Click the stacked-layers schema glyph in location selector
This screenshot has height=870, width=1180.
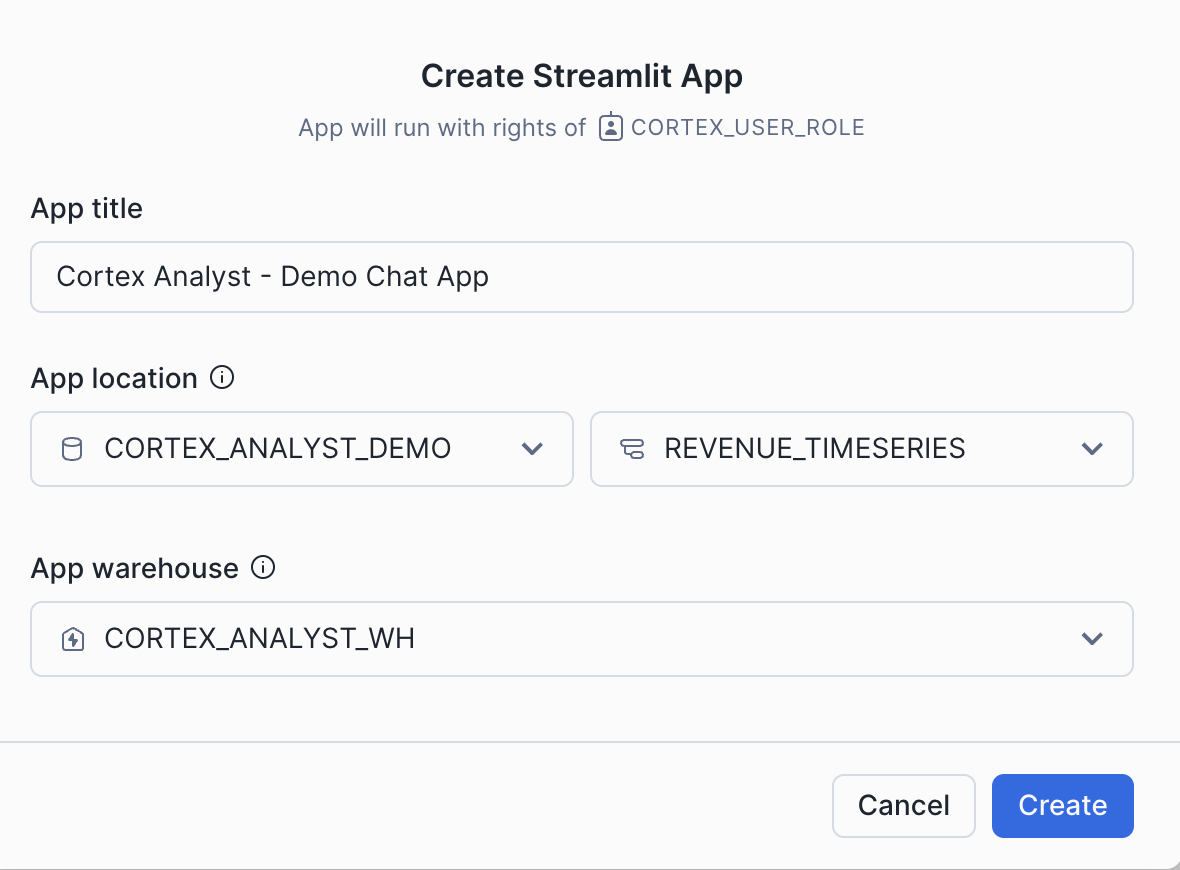click(631, 449)
